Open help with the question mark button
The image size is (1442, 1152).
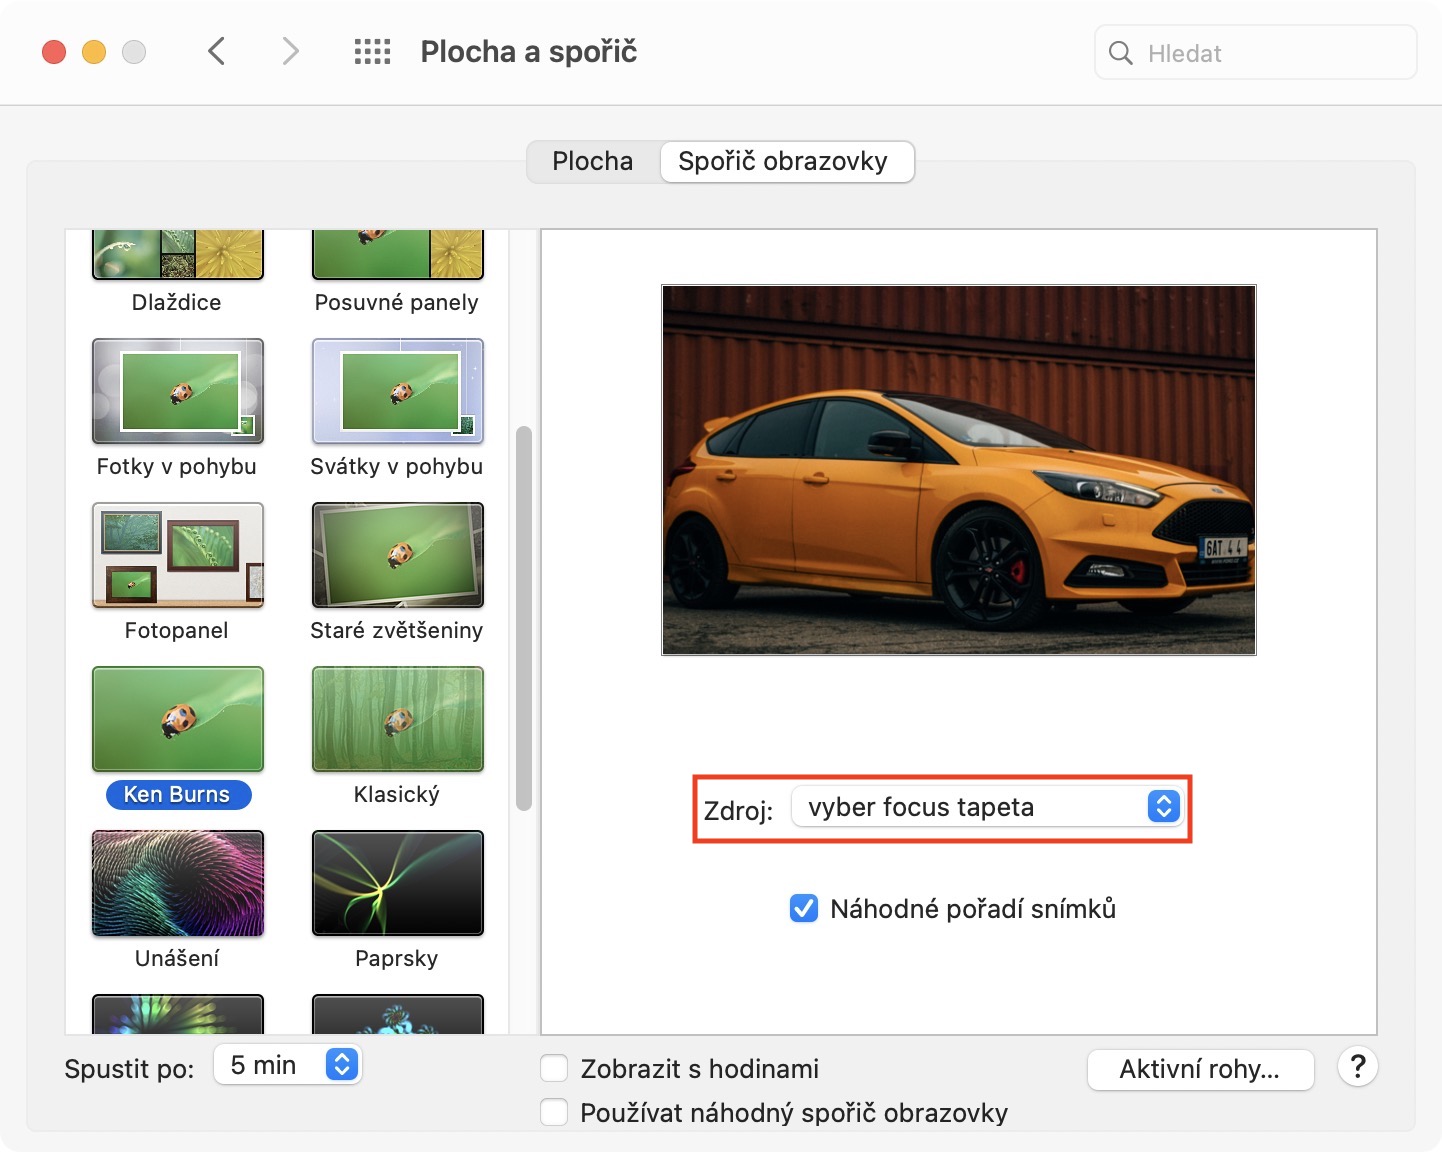tap(1358, 1067)
